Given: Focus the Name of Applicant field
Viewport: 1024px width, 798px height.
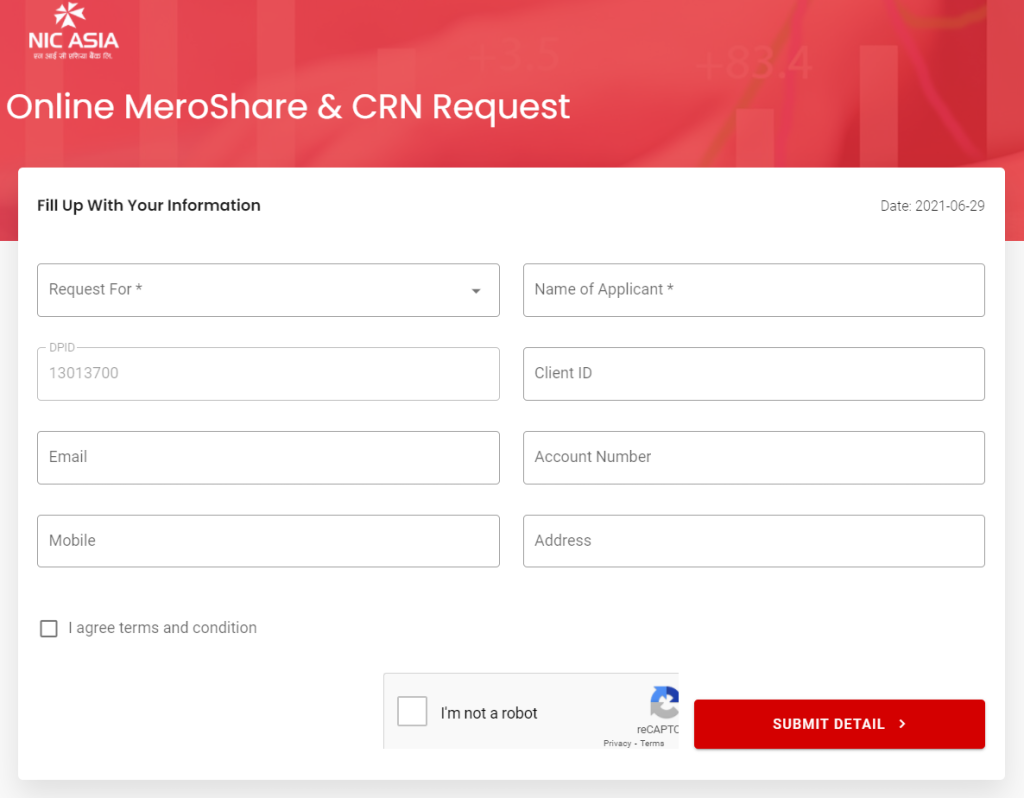Looking at the screenshot, I should pos(754,290).
